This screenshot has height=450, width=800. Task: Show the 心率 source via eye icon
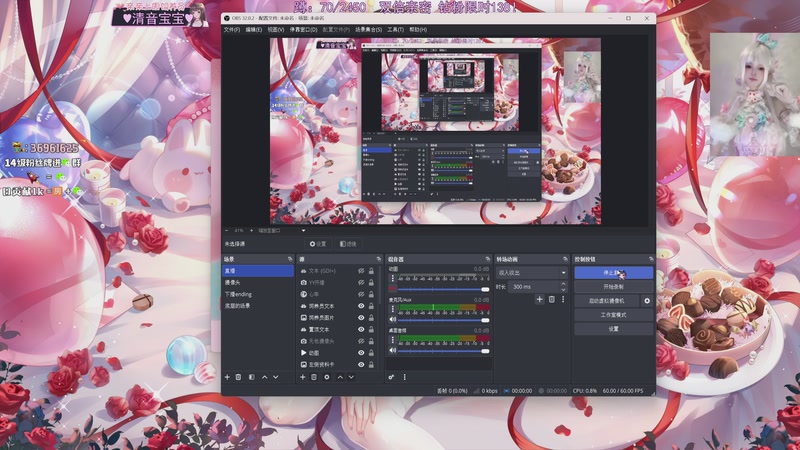click(361, 294)
